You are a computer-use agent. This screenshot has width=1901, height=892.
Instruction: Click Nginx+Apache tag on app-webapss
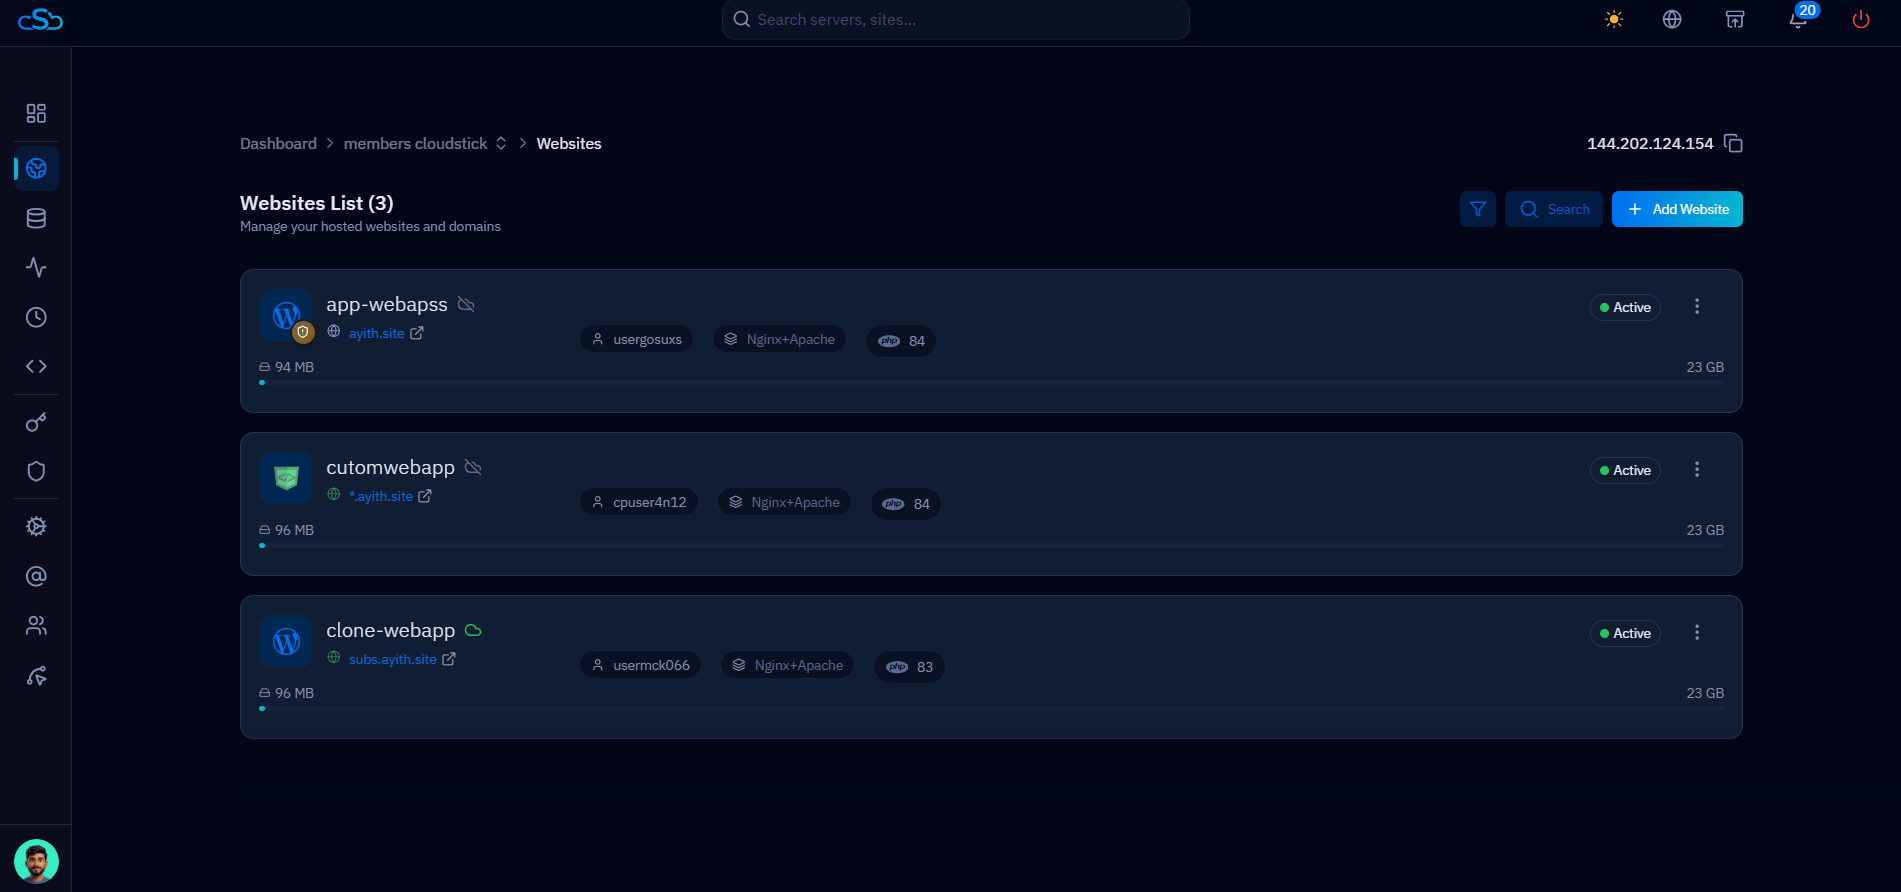click(x=779, y=339)
